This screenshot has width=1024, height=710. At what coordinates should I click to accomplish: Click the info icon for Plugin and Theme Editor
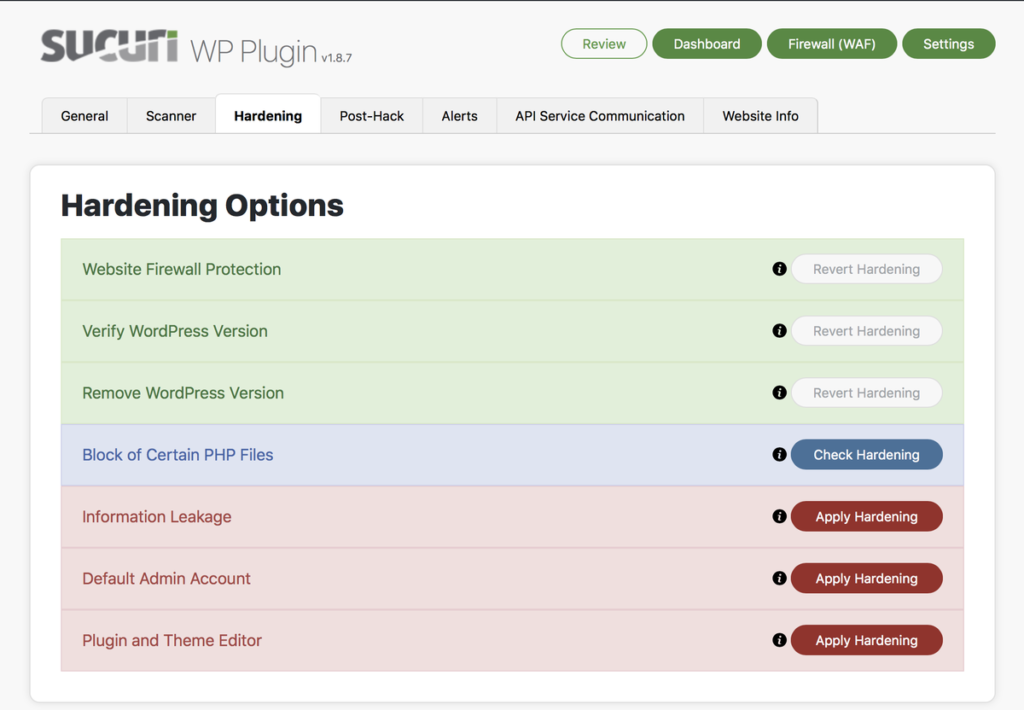tap(779, 639)
